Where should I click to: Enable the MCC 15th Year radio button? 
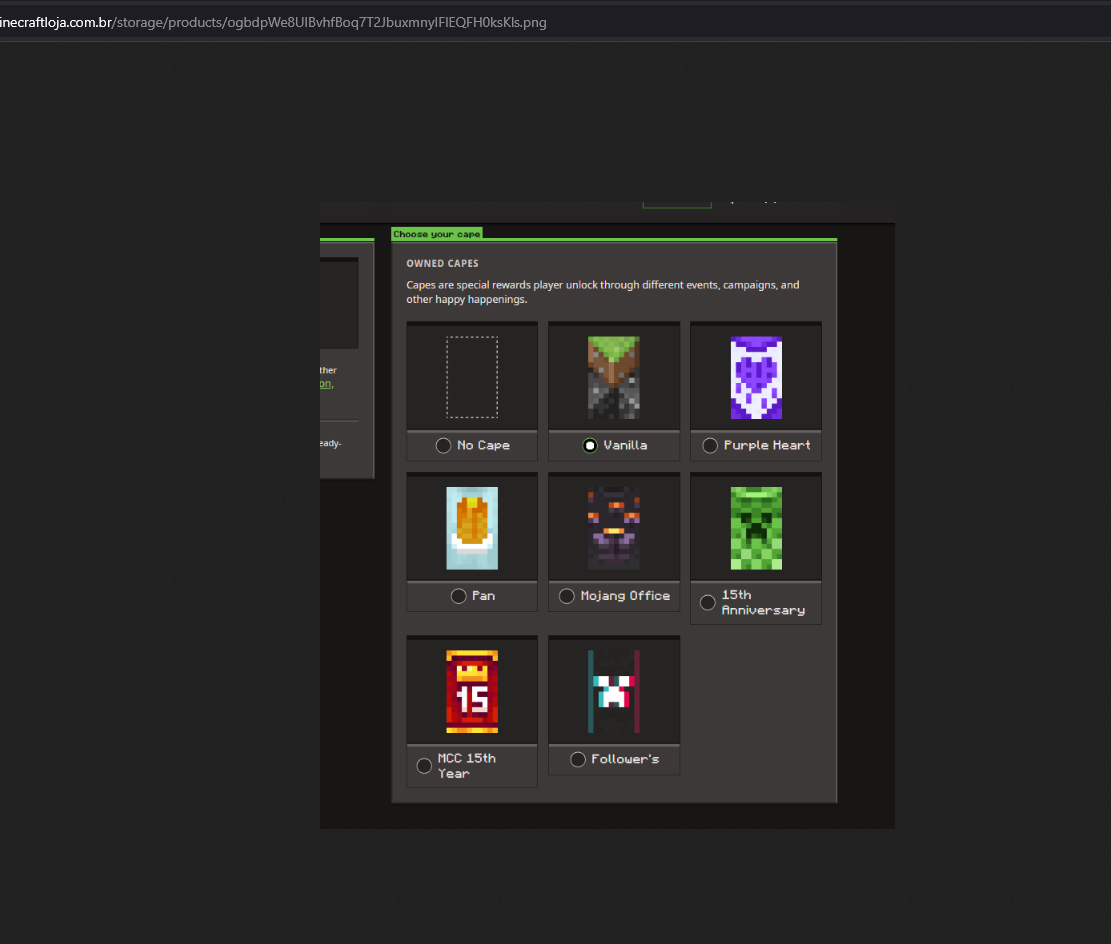click(x=424, y=766)
